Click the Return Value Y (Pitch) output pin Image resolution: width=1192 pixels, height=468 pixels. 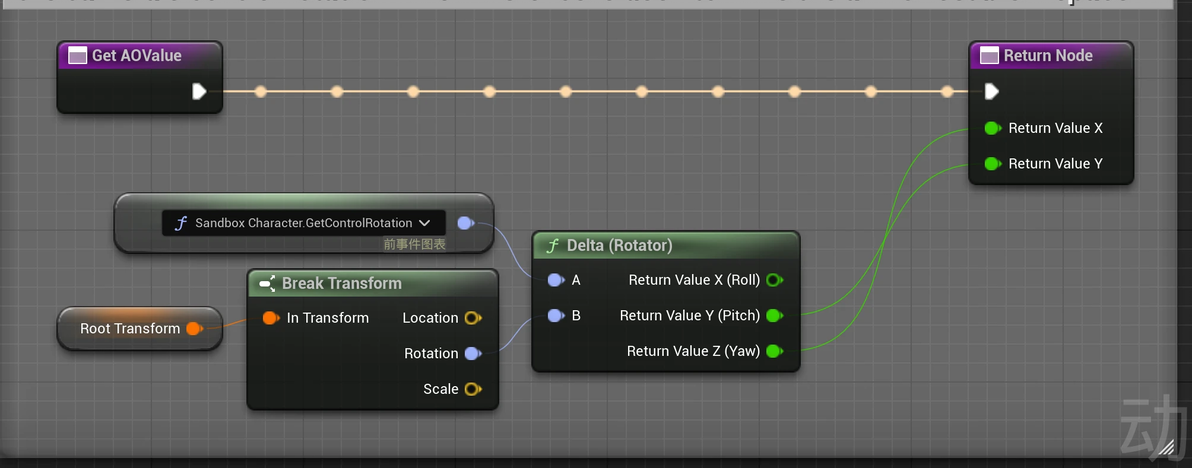tap(774, 316)
